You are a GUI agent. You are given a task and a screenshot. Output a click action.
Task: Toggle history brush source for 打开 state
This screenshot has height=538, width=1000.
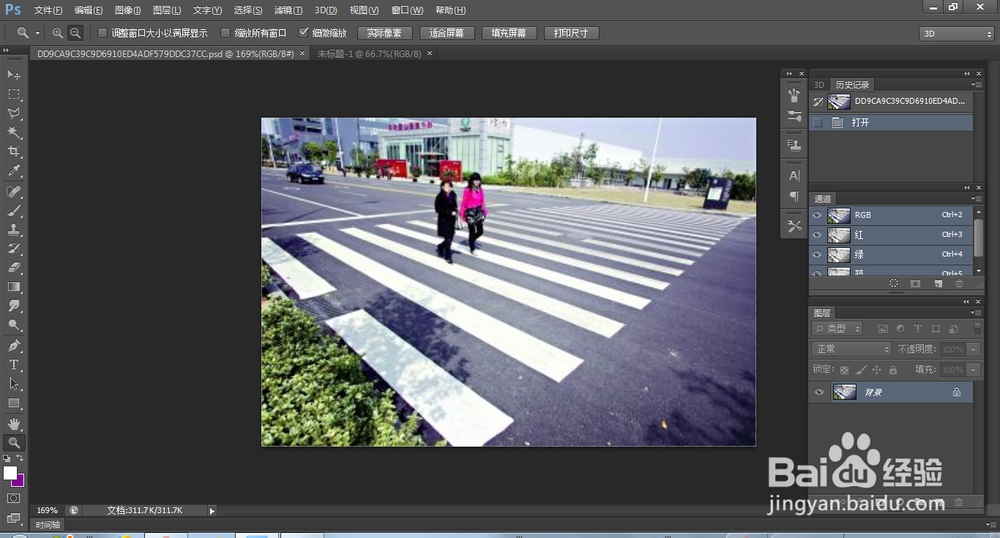click(x=818, y=122)
